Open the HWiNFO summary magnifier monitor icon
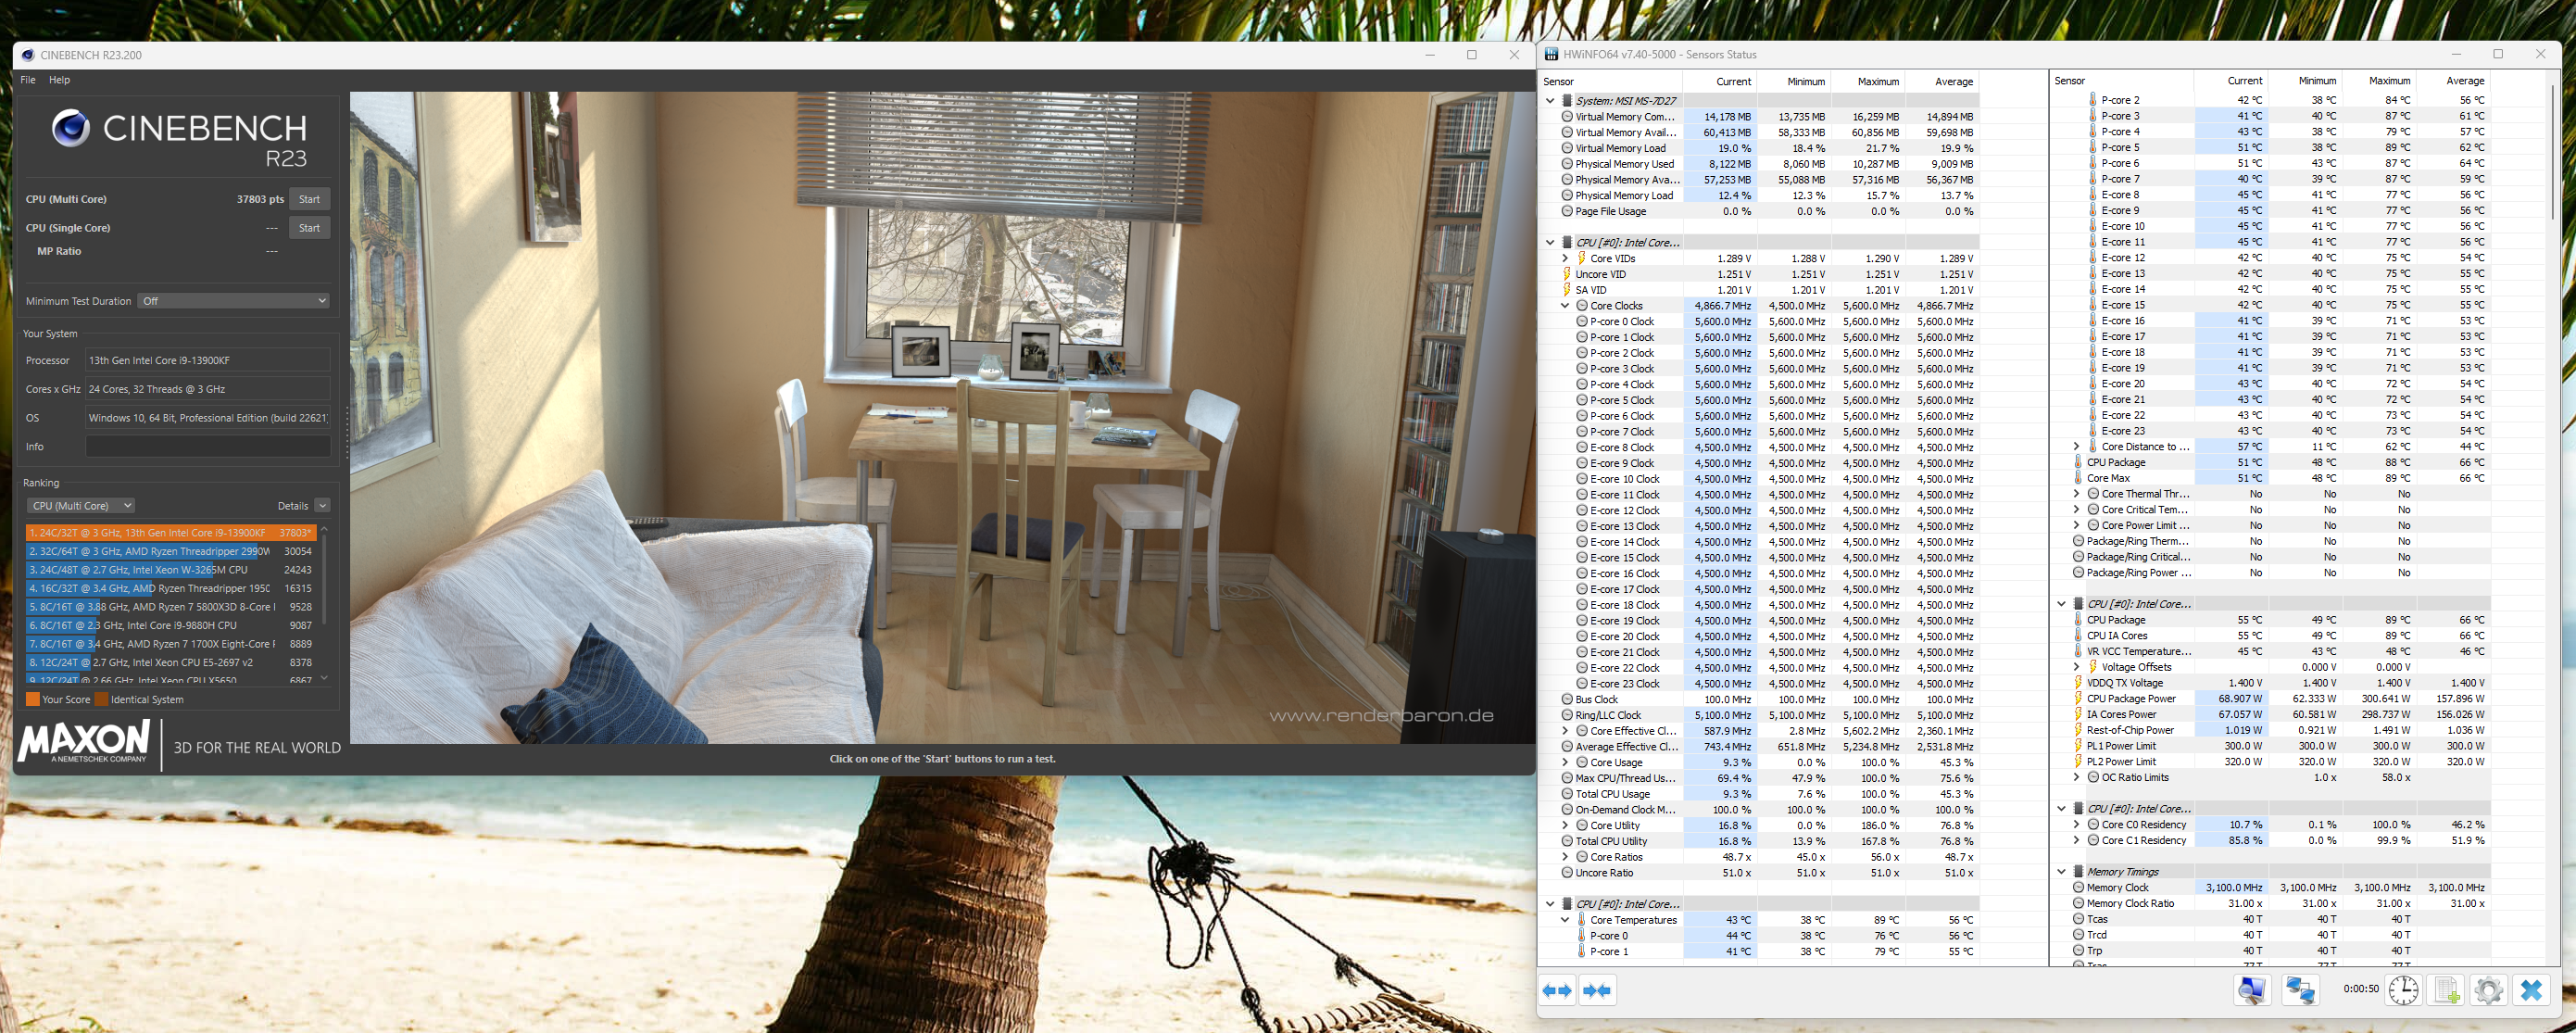The image size is (2576, 1033). [2252, 990]
